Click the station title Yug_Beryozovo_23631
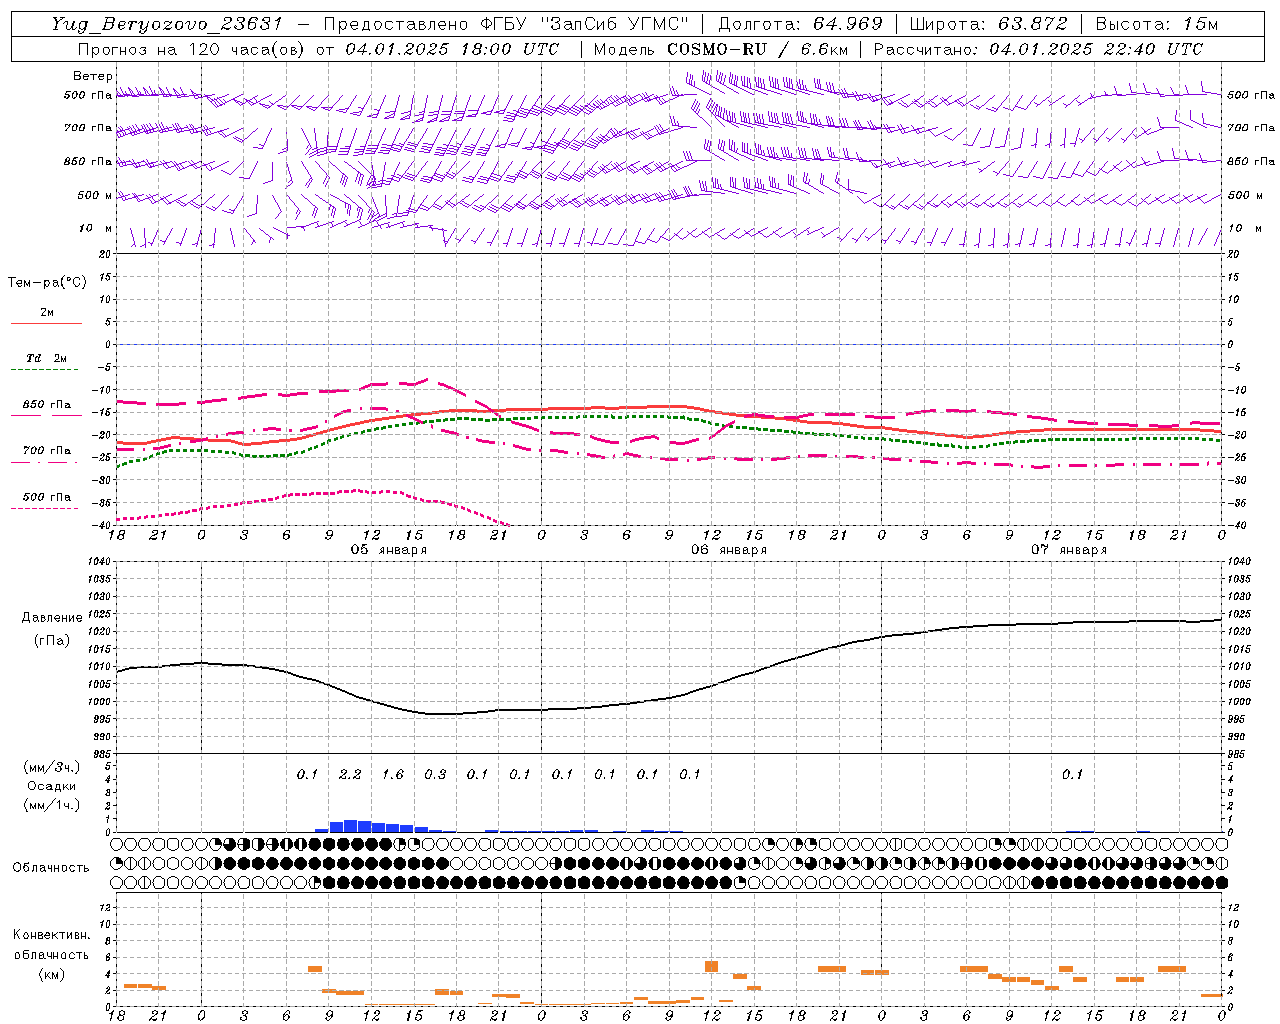This screenshot has height=1024, width=1280. (x=169, y=24)
